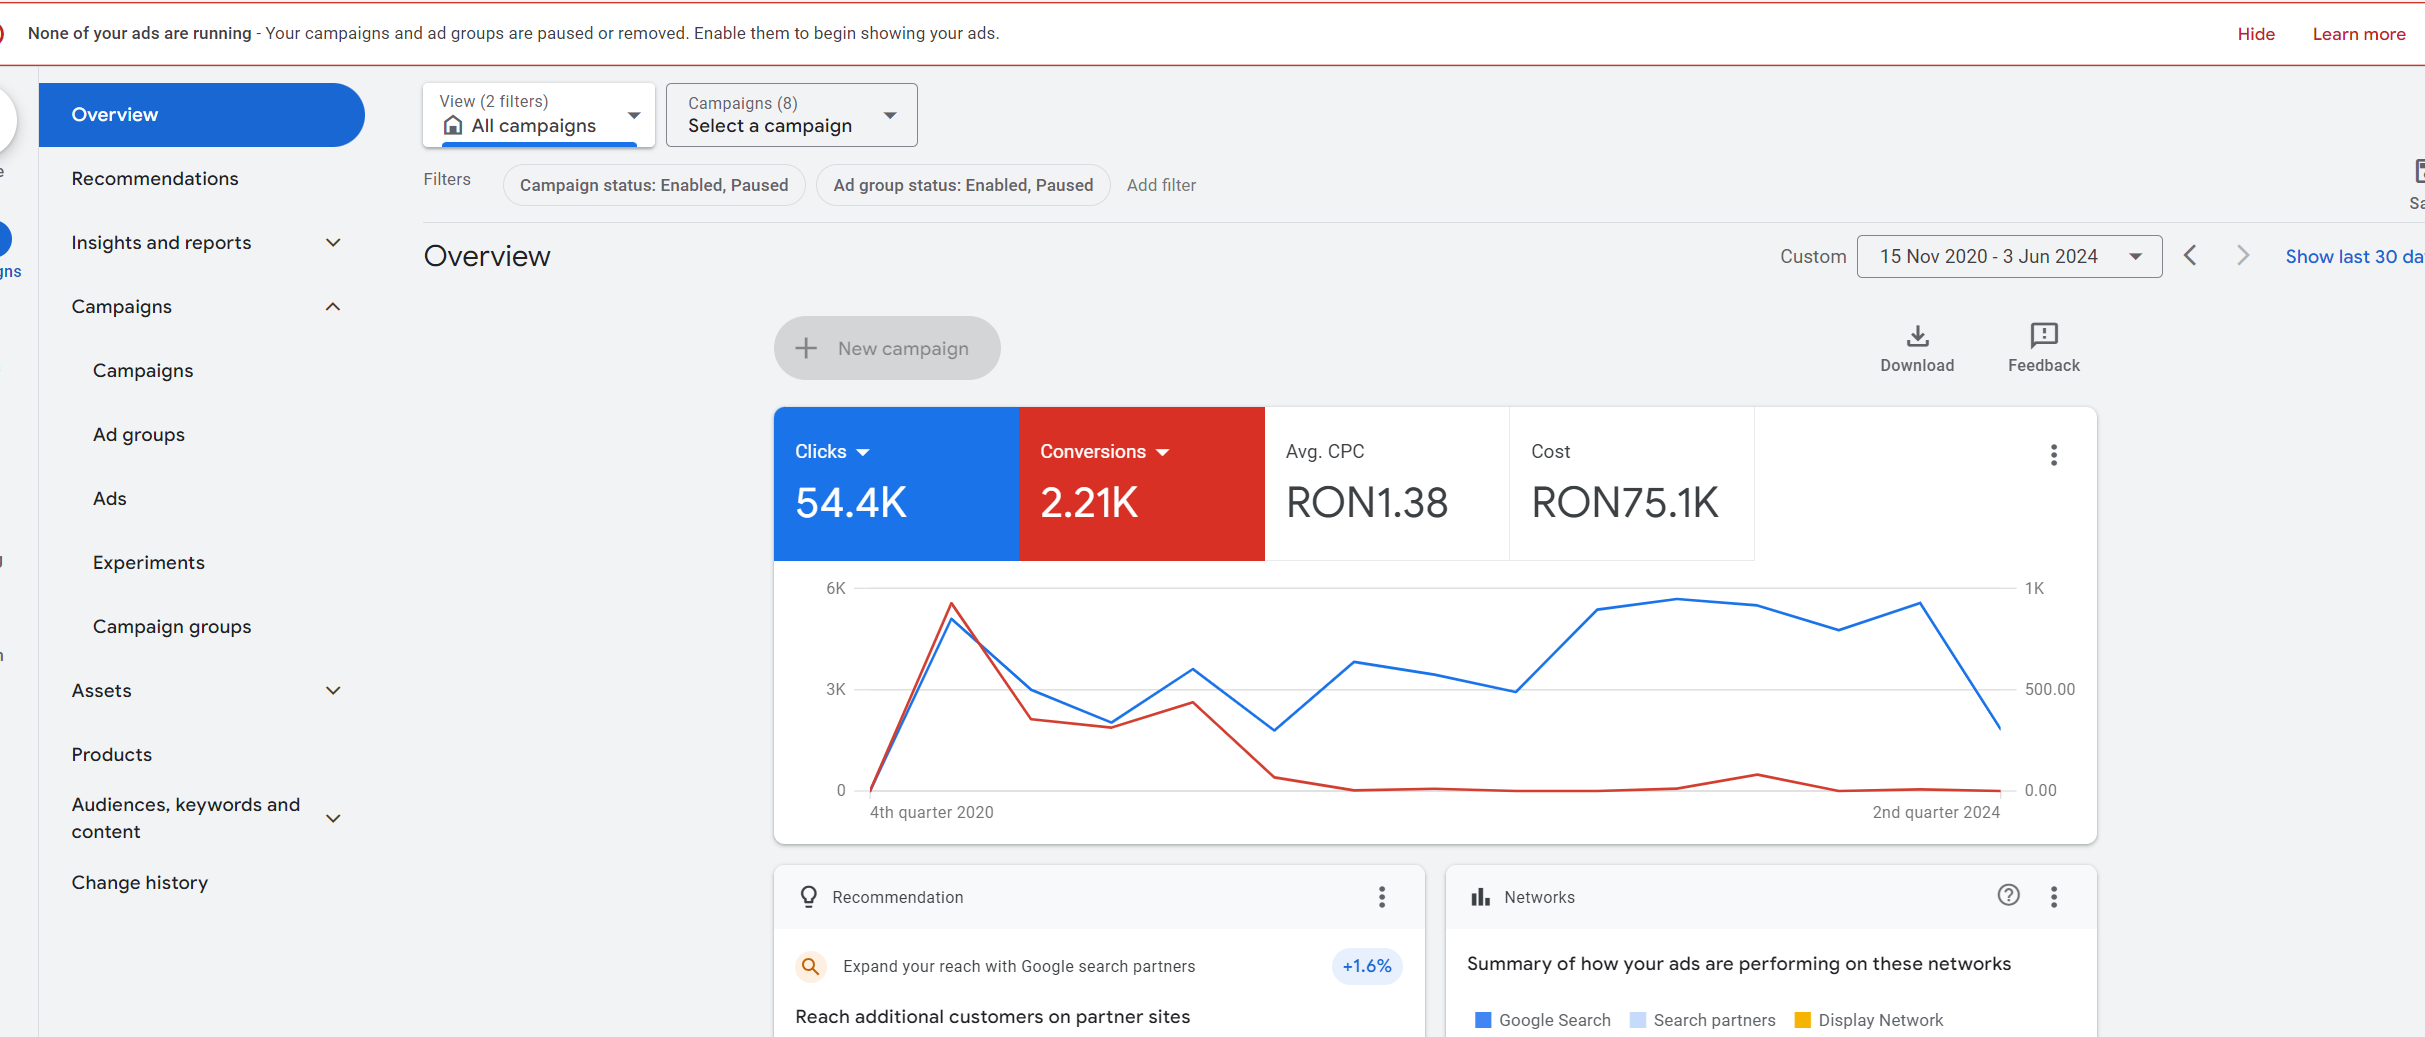The height and width of the screenshot is (1037, 2425).
Task: Open the date range dropdown
Action: [2008, 257]
